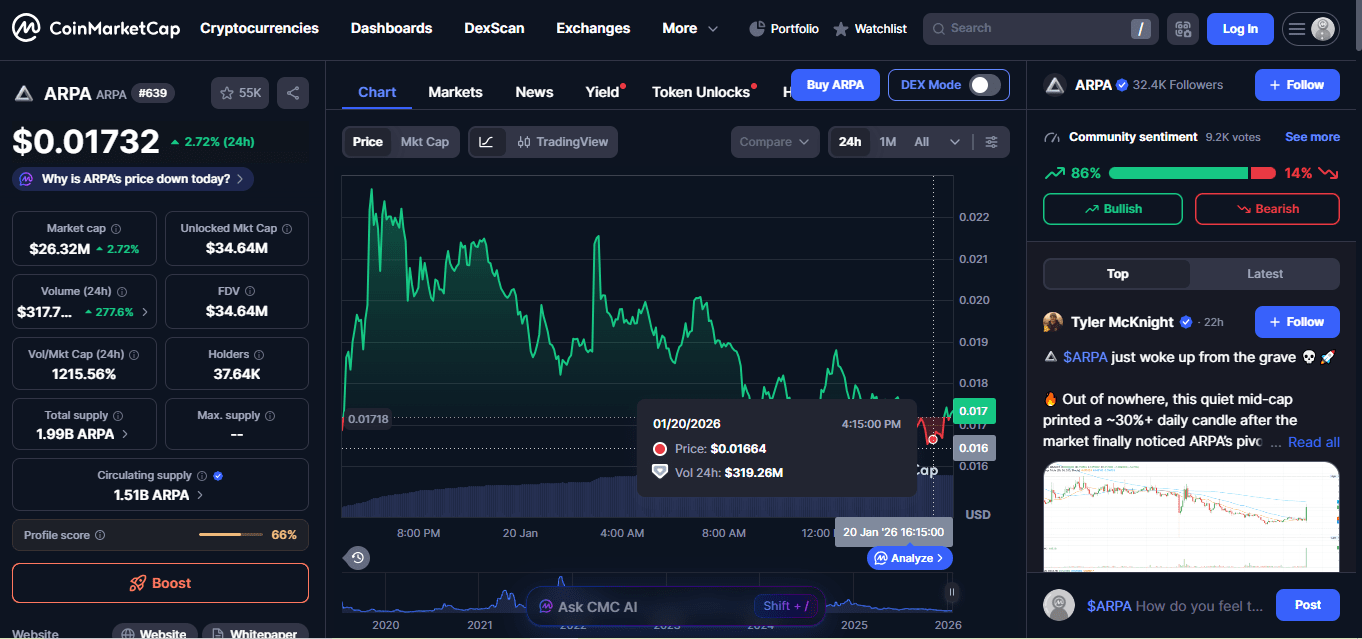Switch to the Markets tab
The height and width of the screenshot is (639, 1362).
click(455, 92)
